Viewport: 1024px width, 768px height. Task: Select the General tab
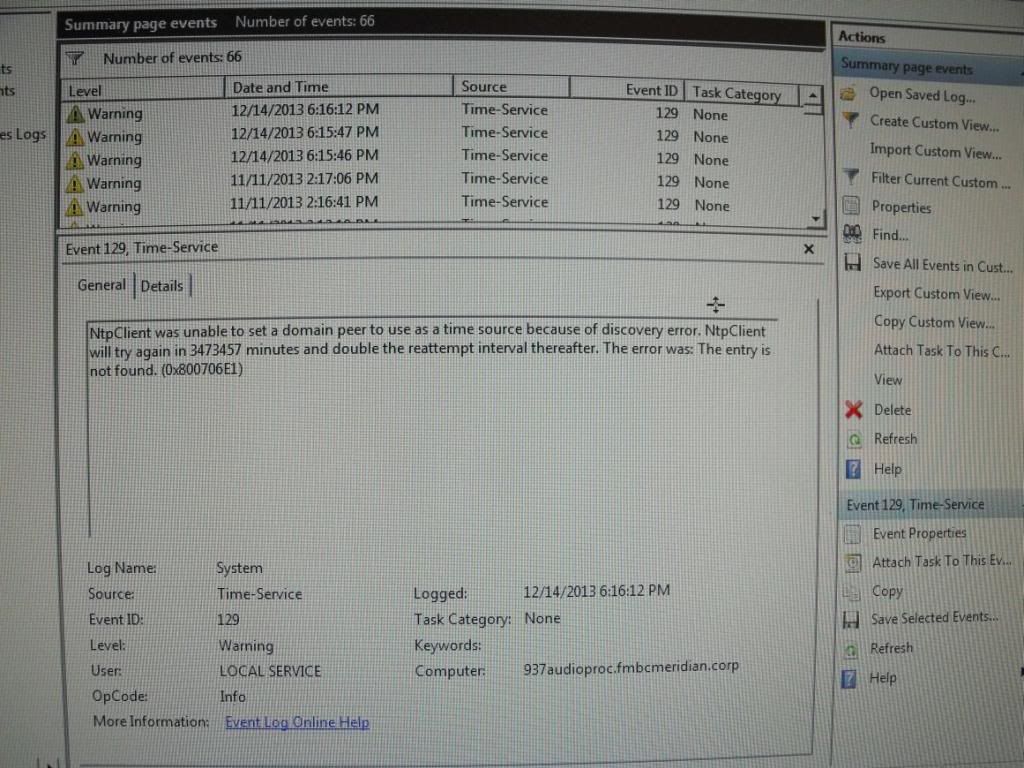click(102, 285)
